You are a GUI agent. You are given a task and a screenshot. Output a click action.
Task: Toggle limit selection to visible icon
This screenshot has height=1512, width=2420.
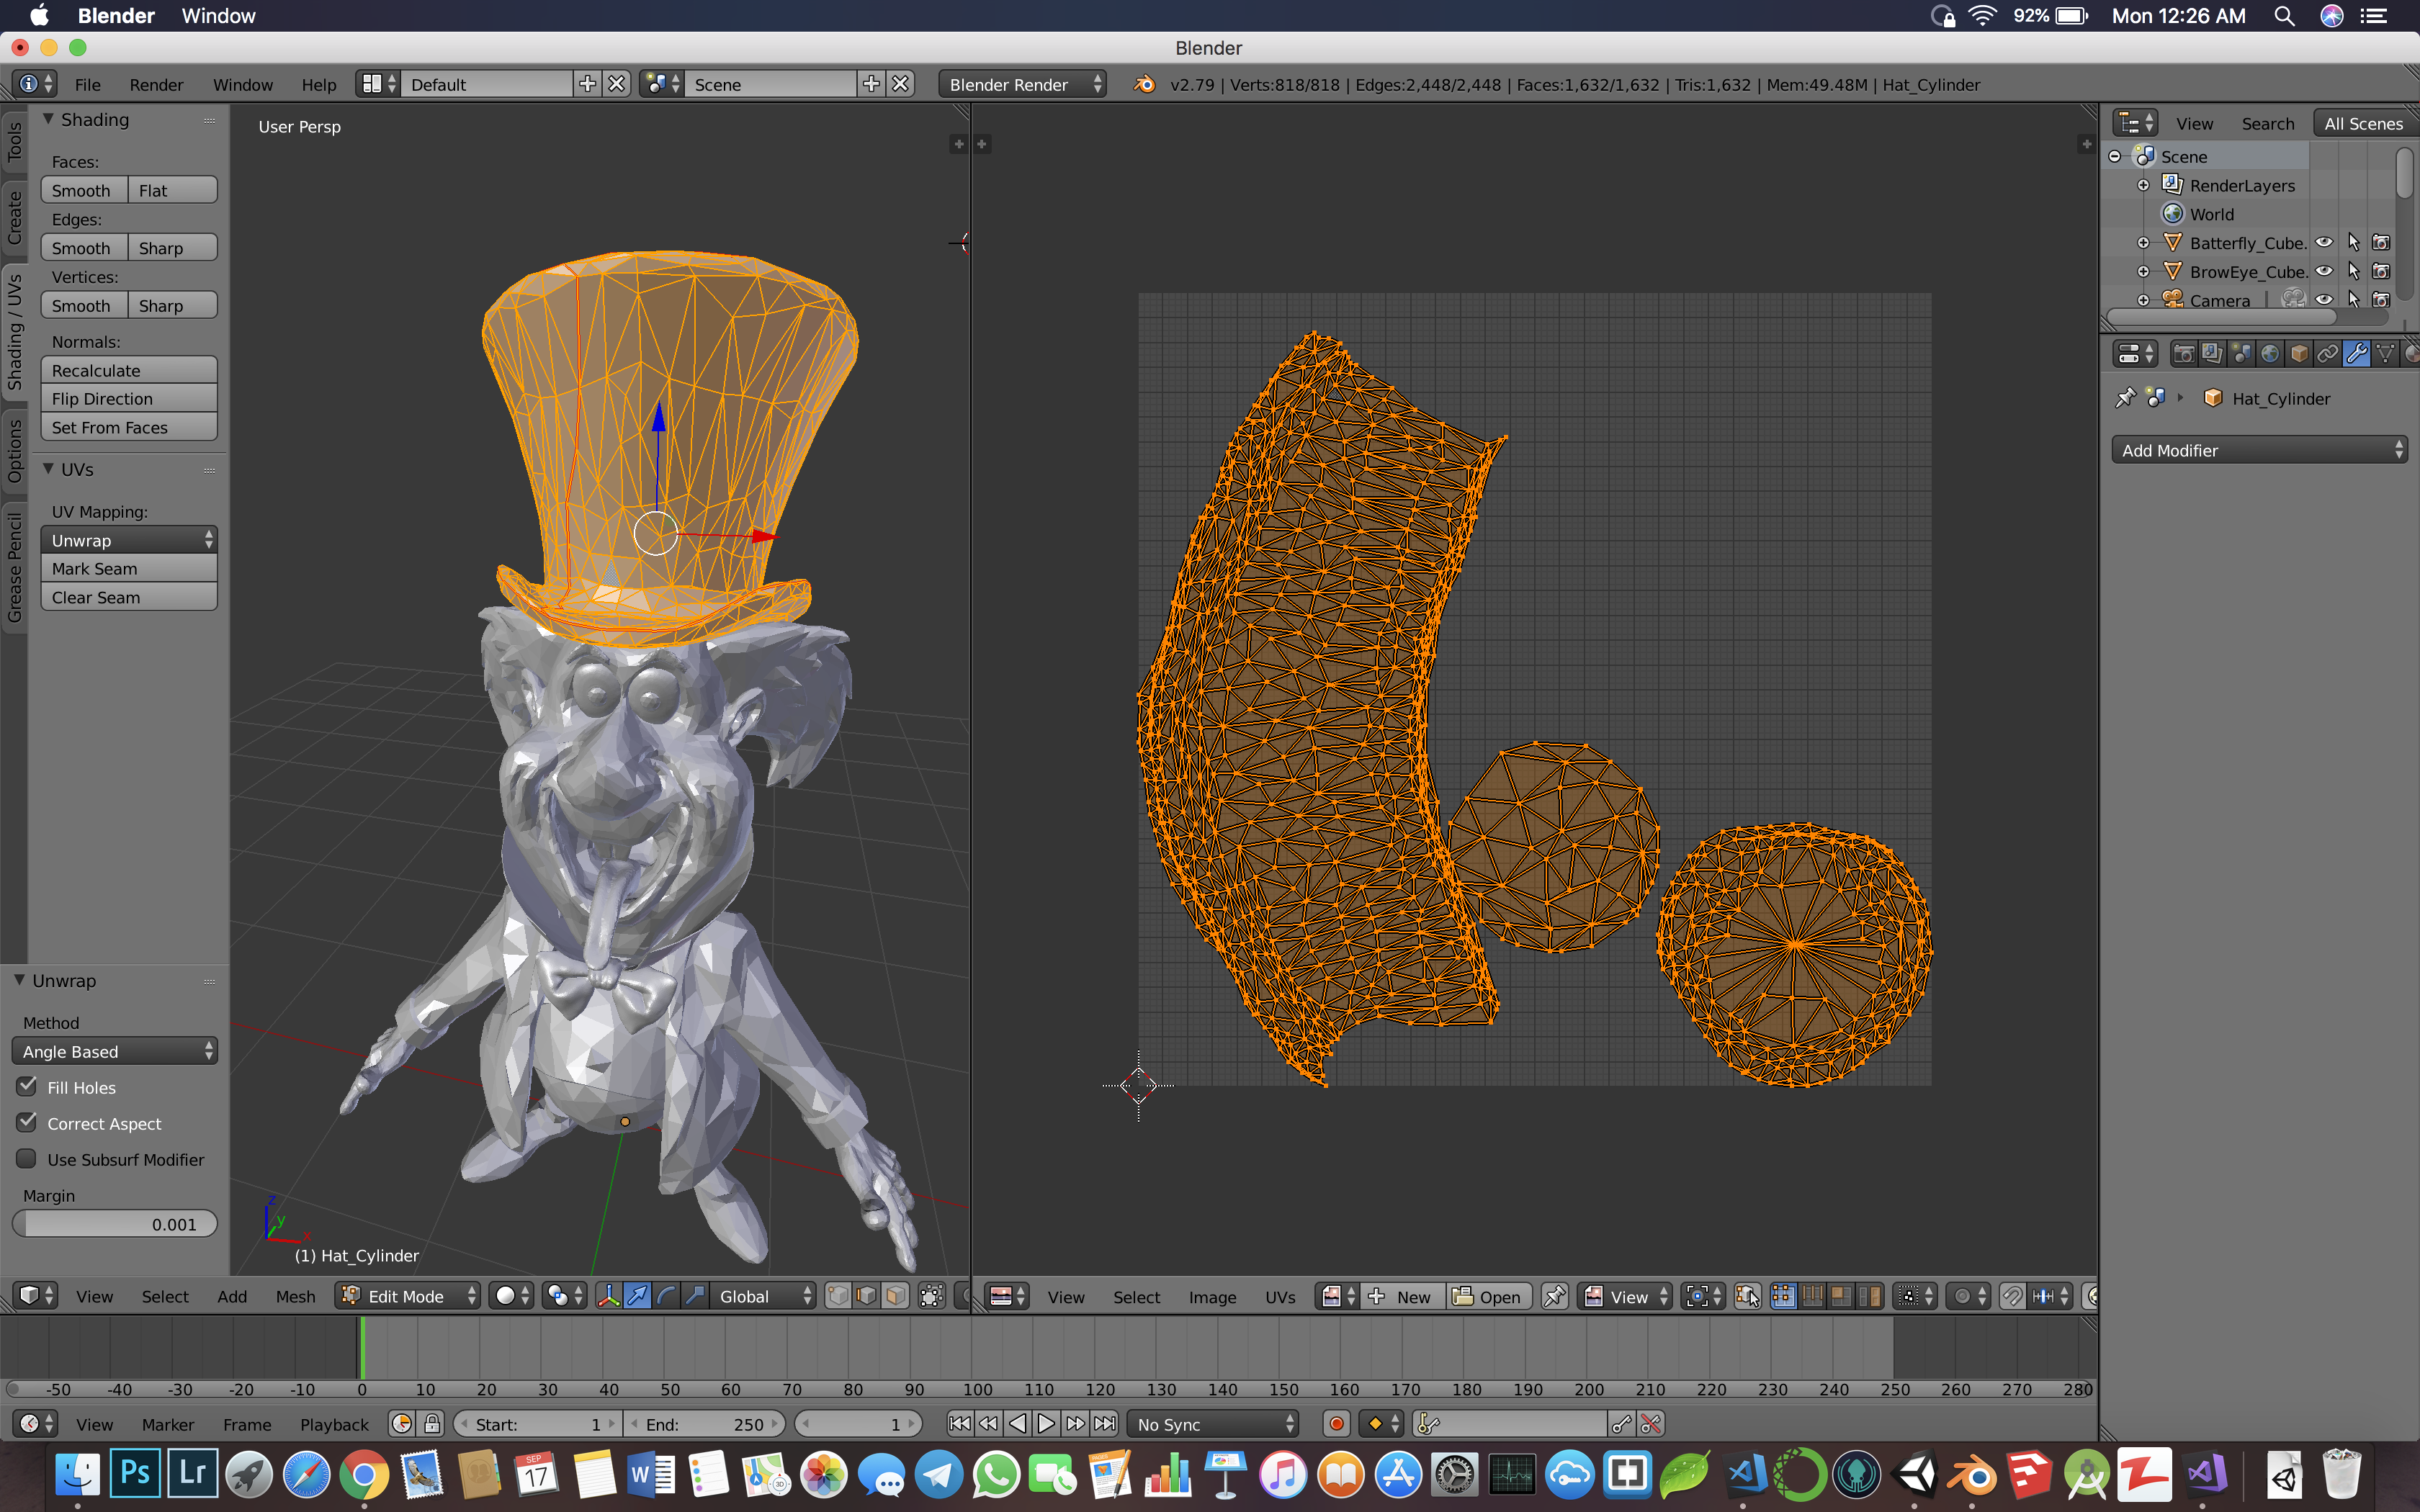[x=932, y=1296]
